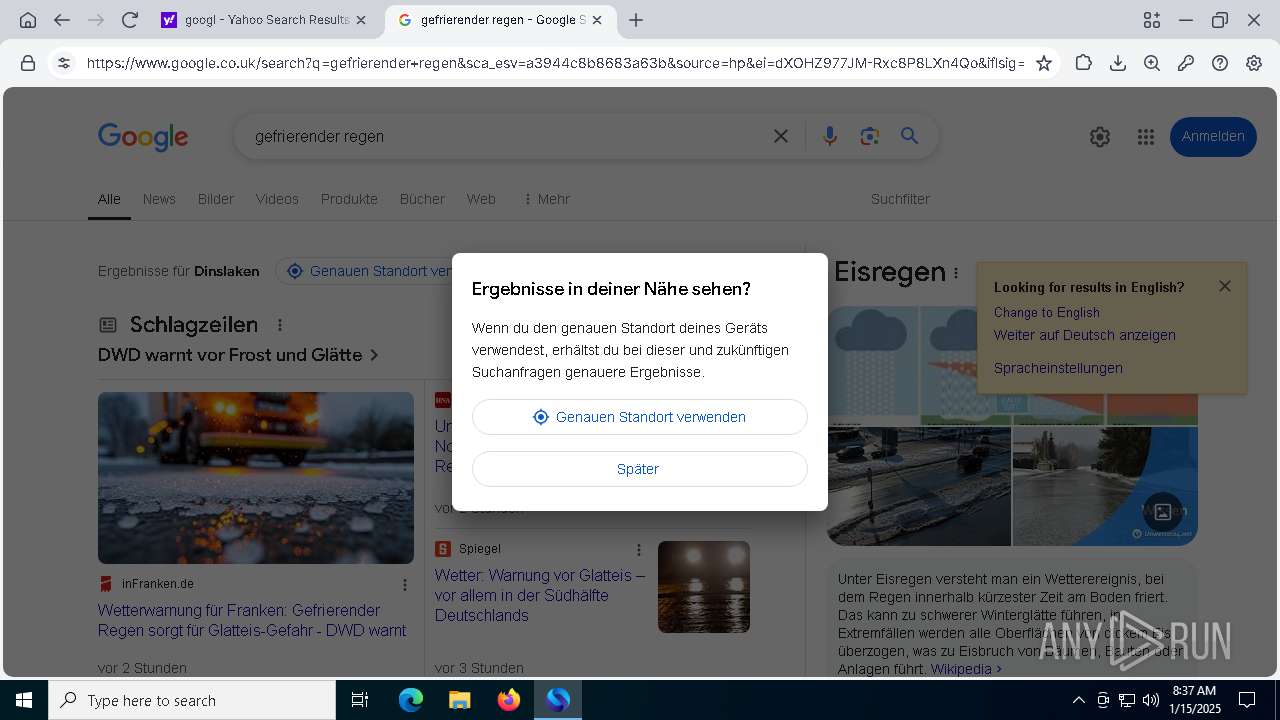Click Change to English link

pyautogui.click(x=1047, y=312)
